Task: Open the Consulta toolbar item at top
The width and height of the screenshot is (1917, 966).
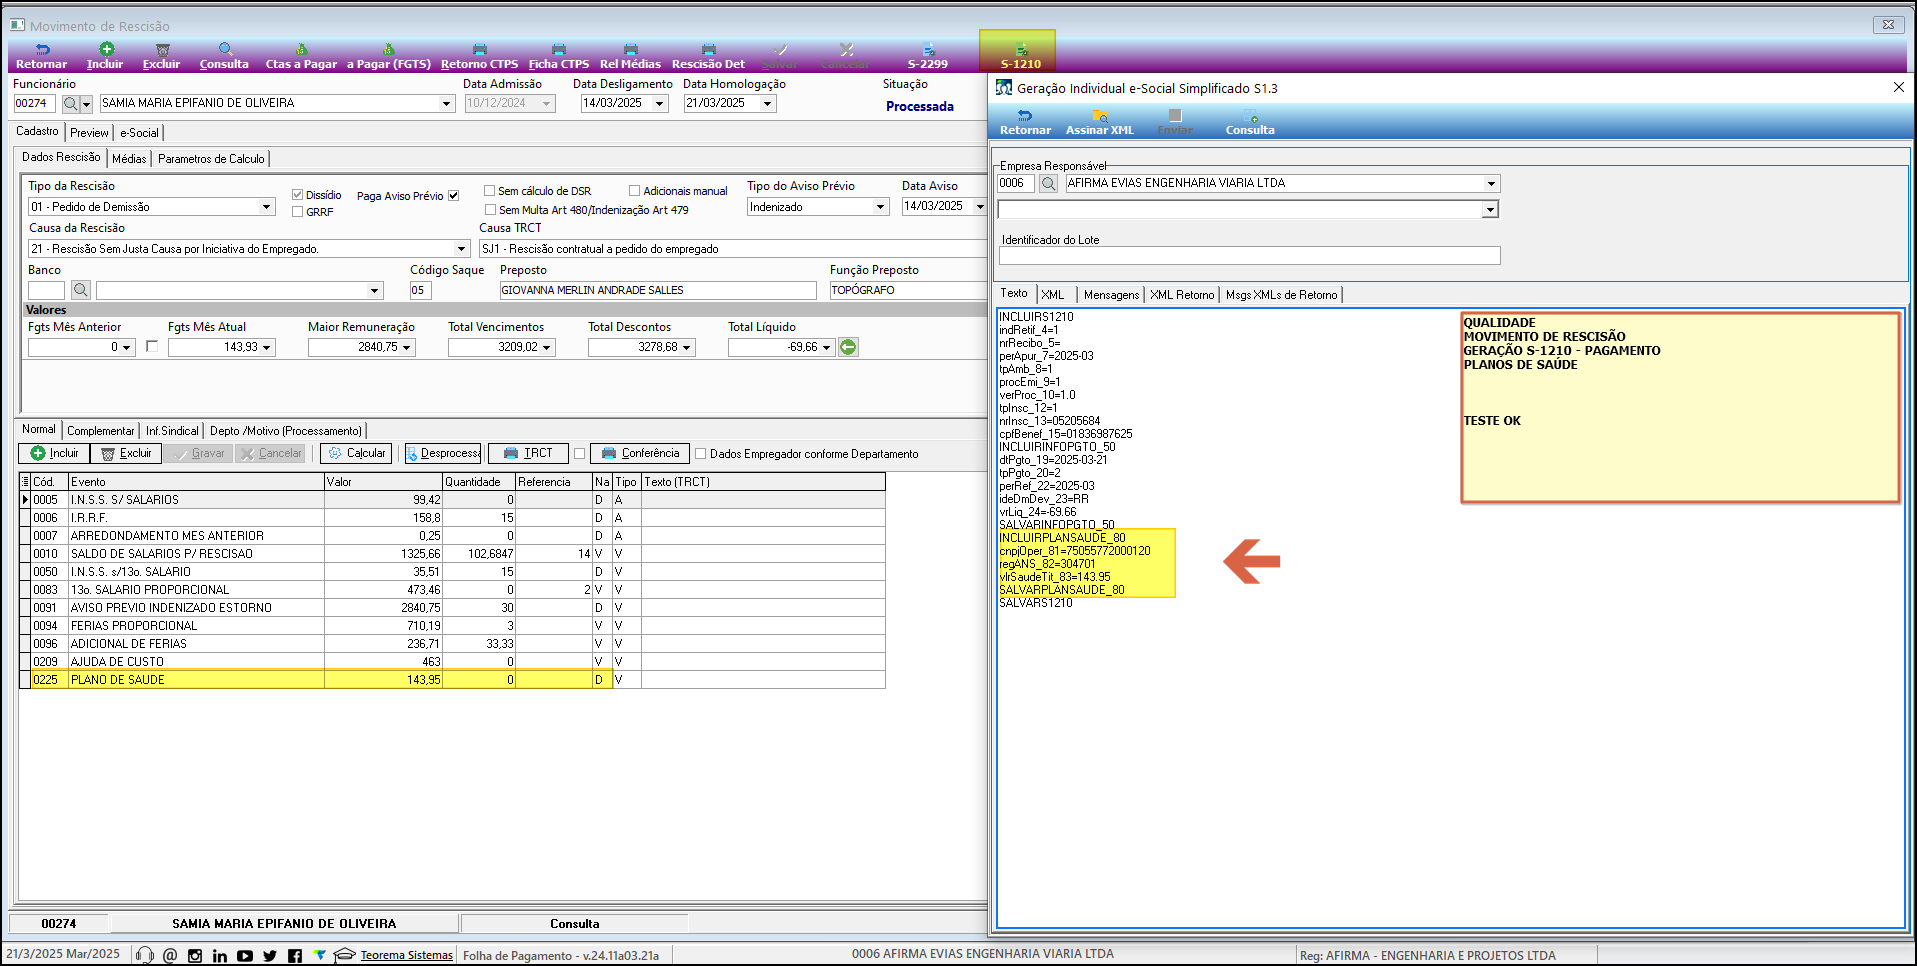Action: point(224,56)
